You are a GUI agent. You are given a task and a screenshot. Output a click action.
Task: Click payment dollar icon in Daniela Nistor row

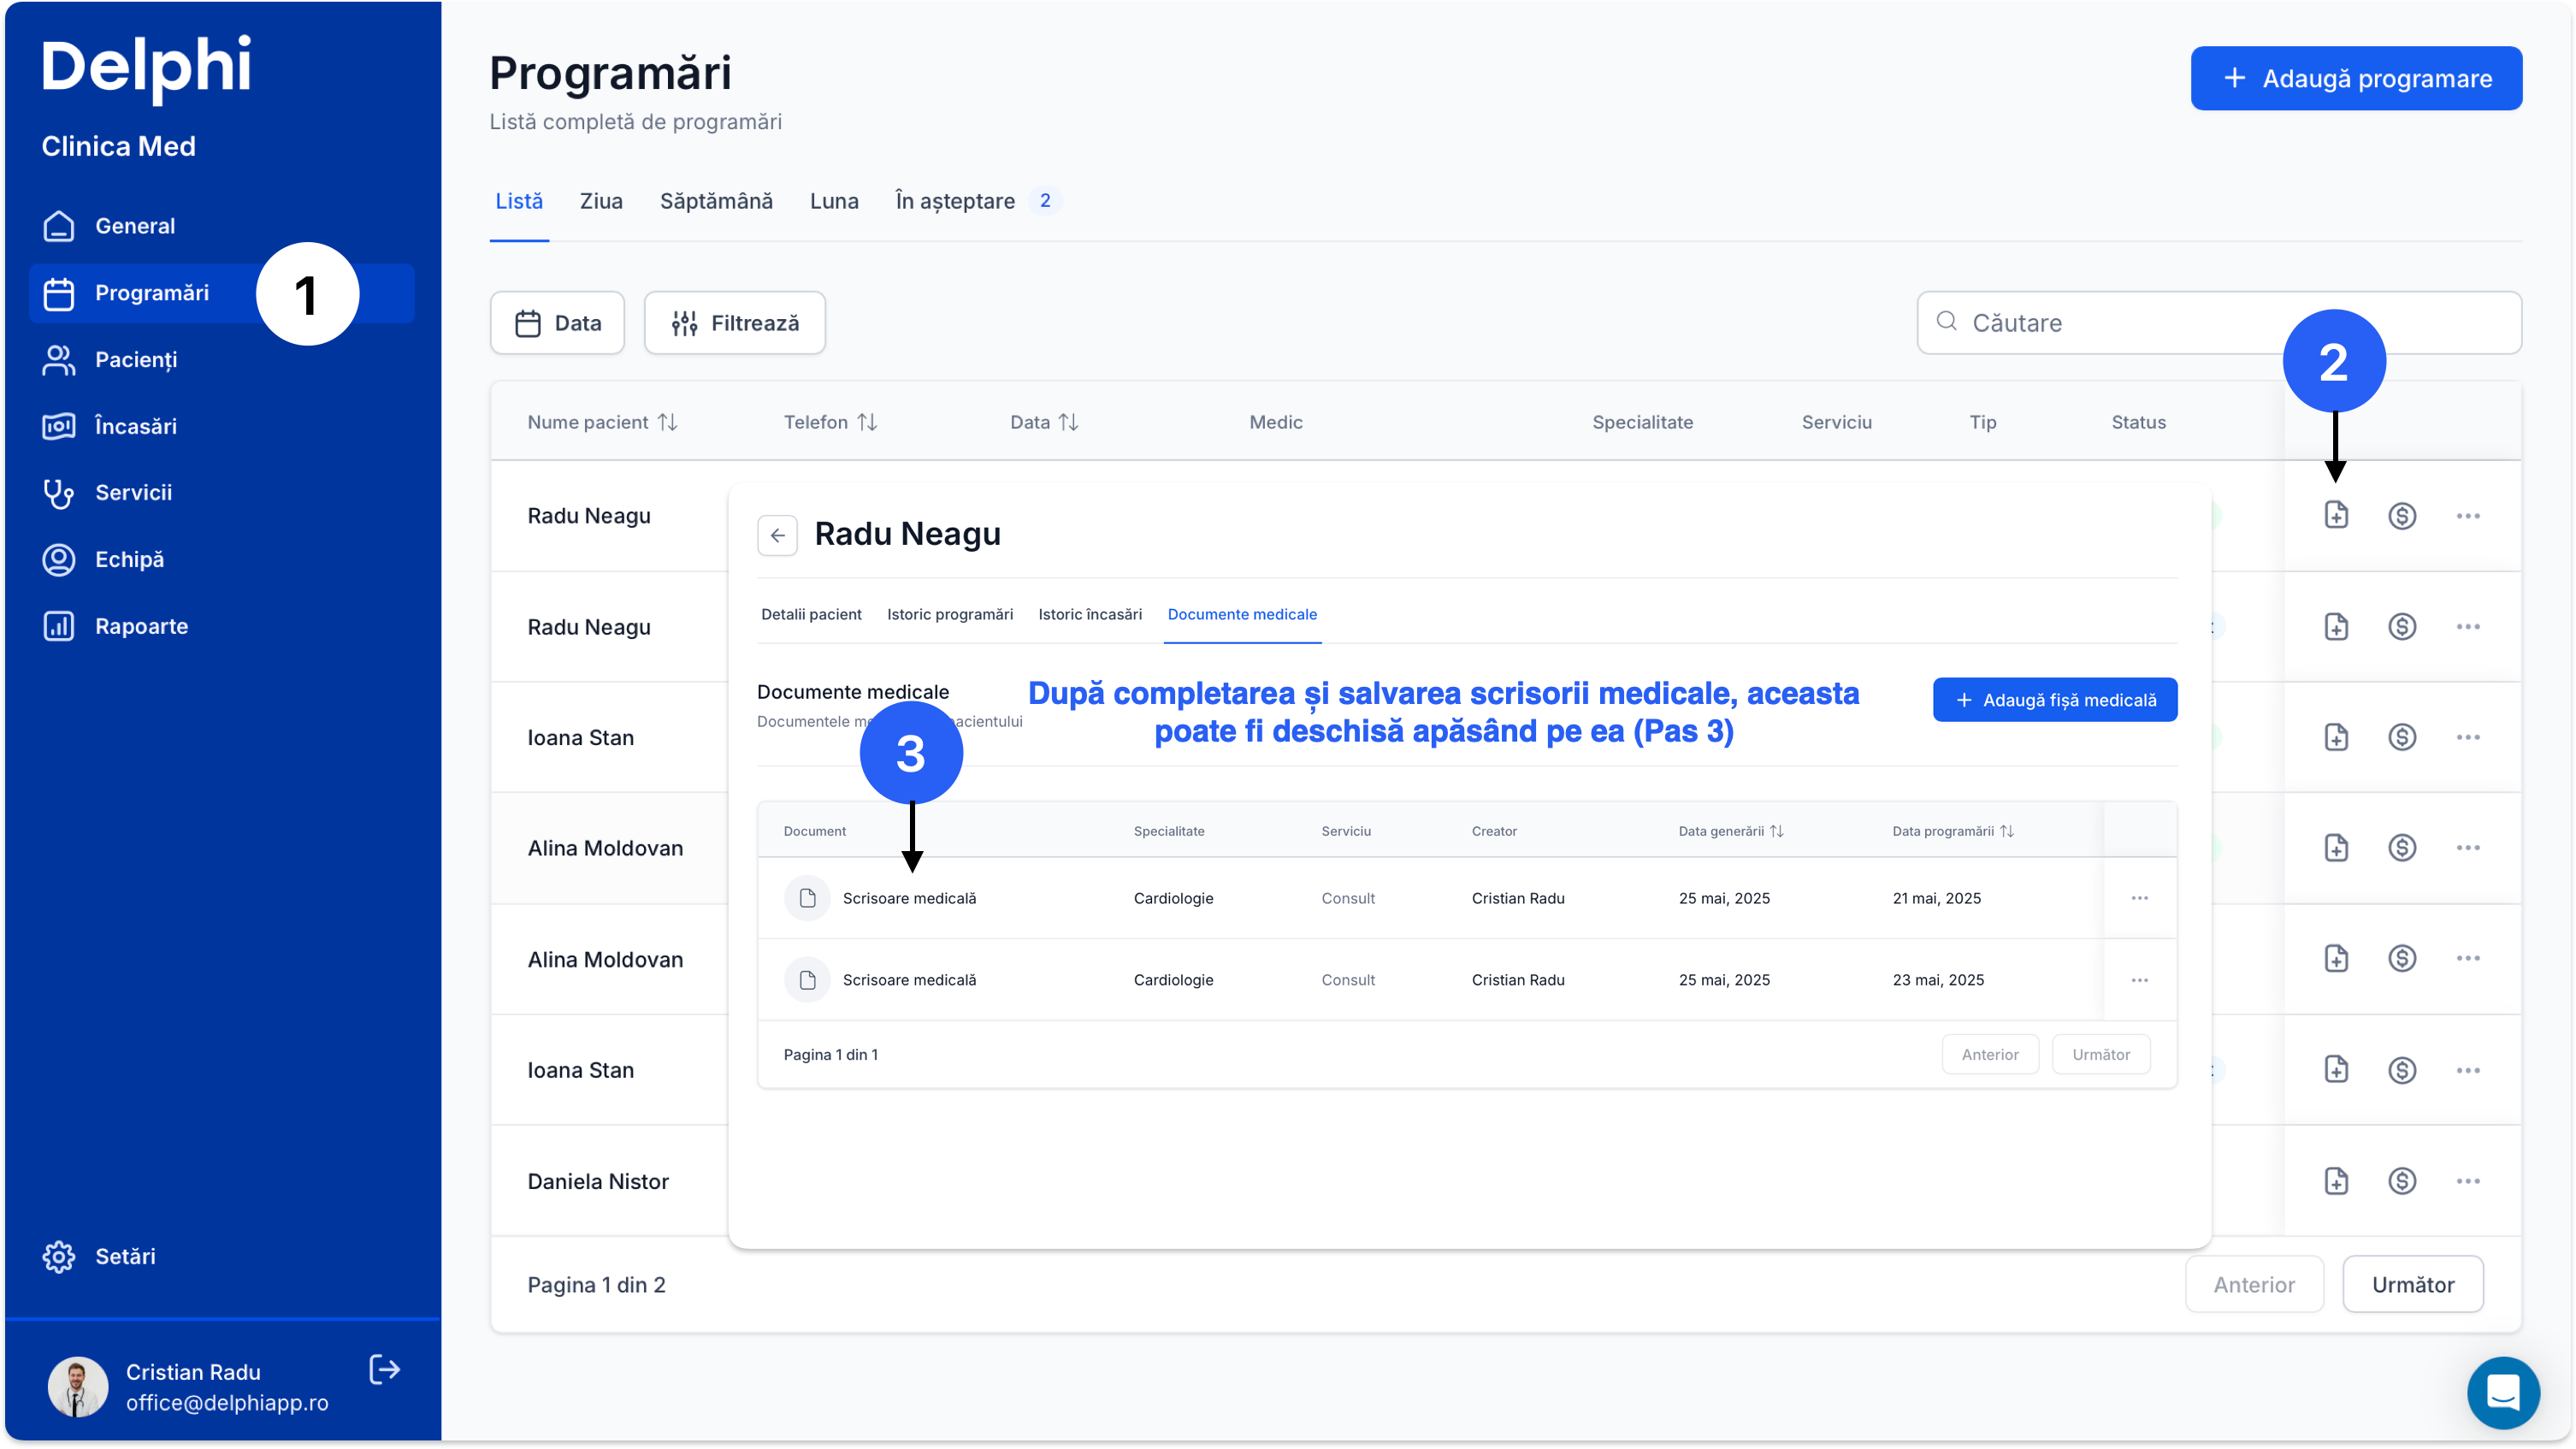(x=2402, y=1181)
